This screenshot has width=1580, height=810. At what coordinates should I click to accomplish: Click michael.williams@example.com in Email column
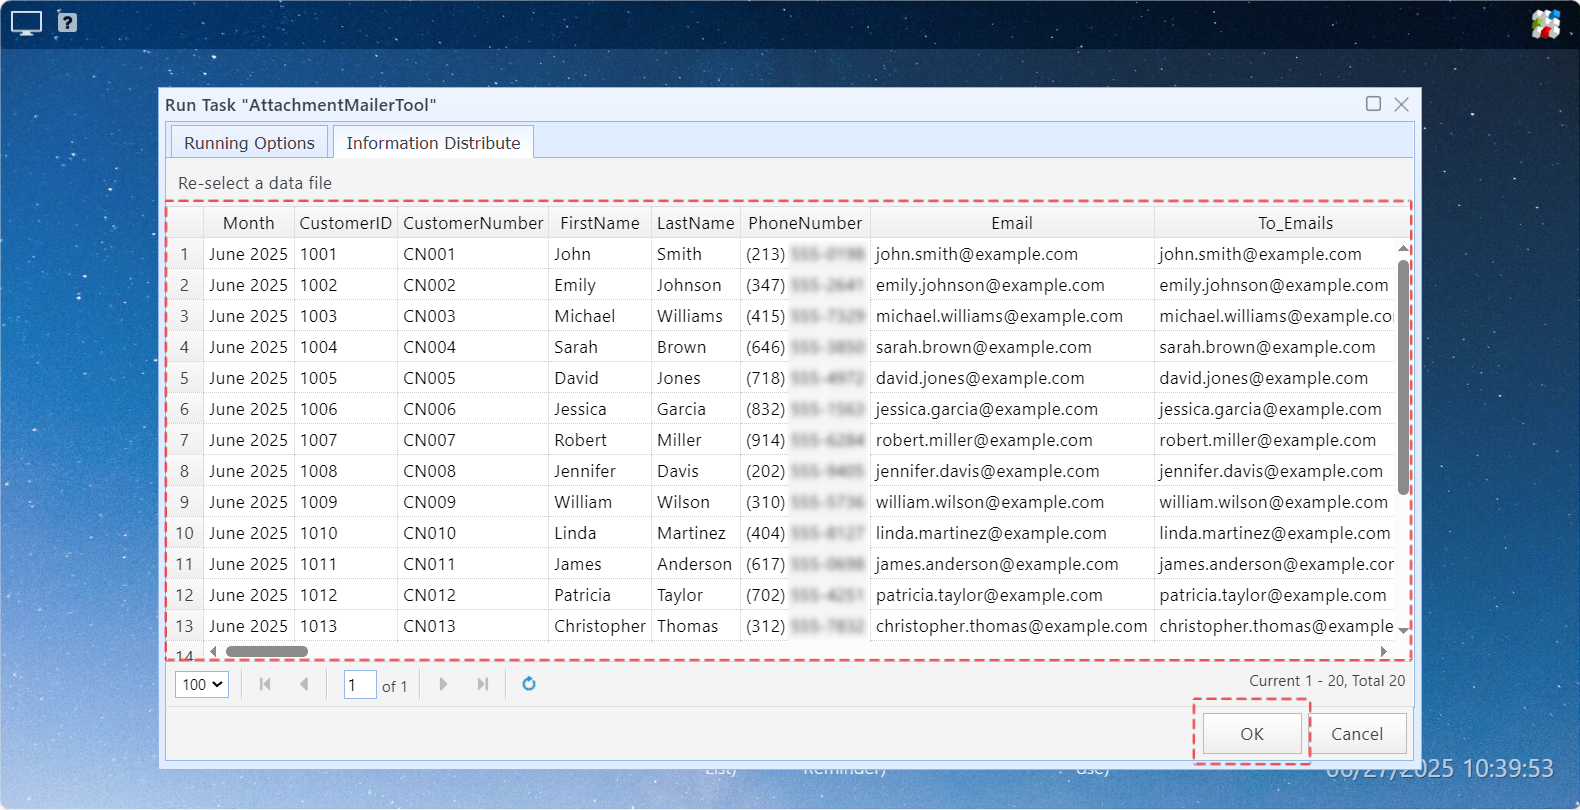1012,316
